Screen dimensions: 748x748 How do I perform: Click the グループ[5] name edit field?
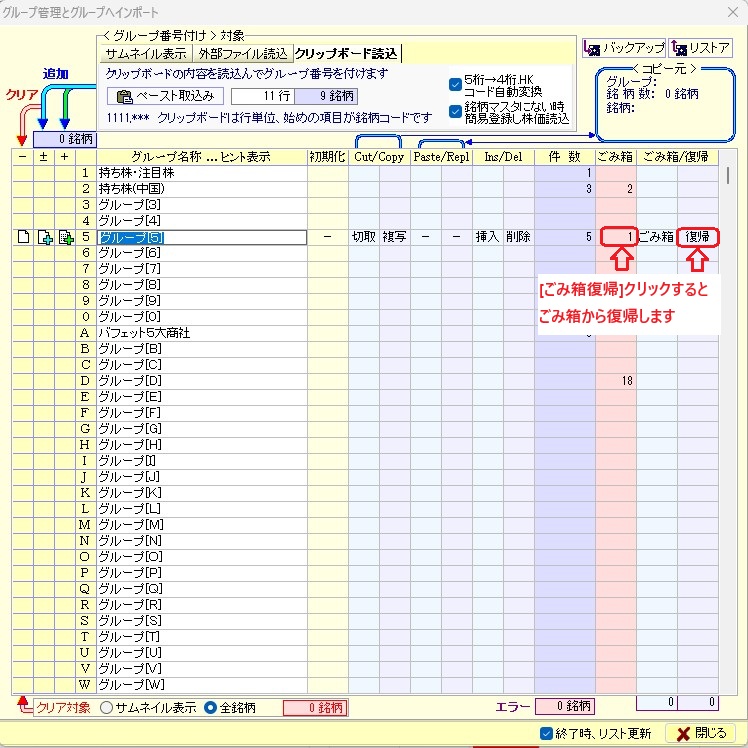tap(200, 238)
